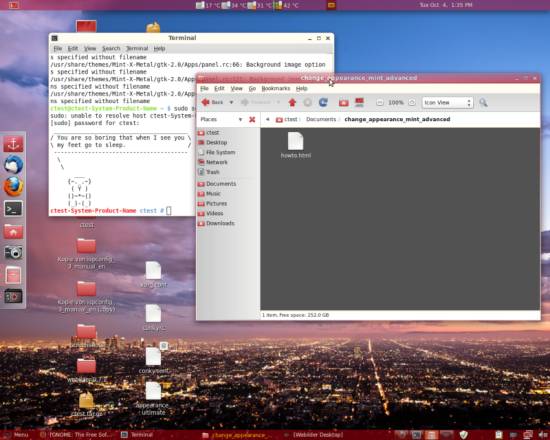Screen dimensions: 550x440
Task: Reload folder with the blue refresh icon
Action: coord(323,102)
